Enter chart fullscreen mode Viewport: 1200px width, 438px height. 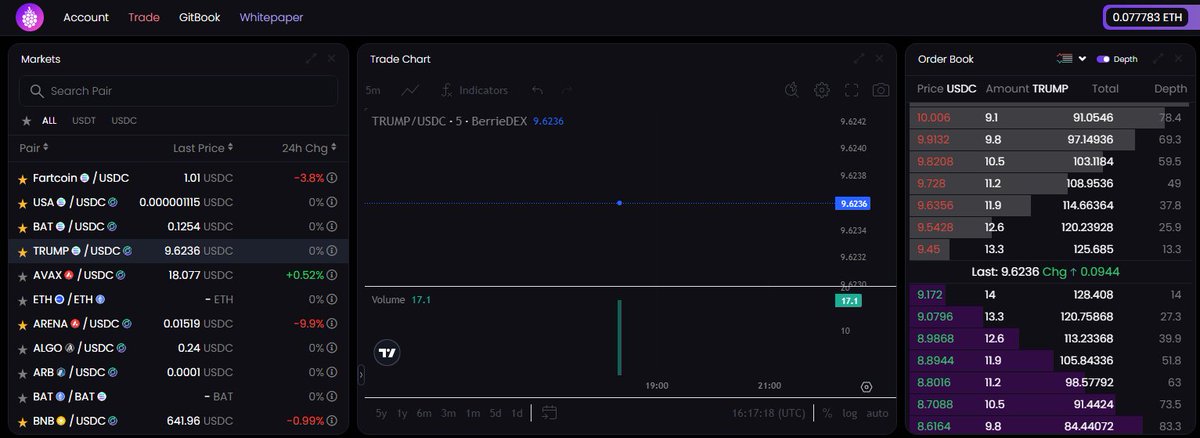point(852,90)
